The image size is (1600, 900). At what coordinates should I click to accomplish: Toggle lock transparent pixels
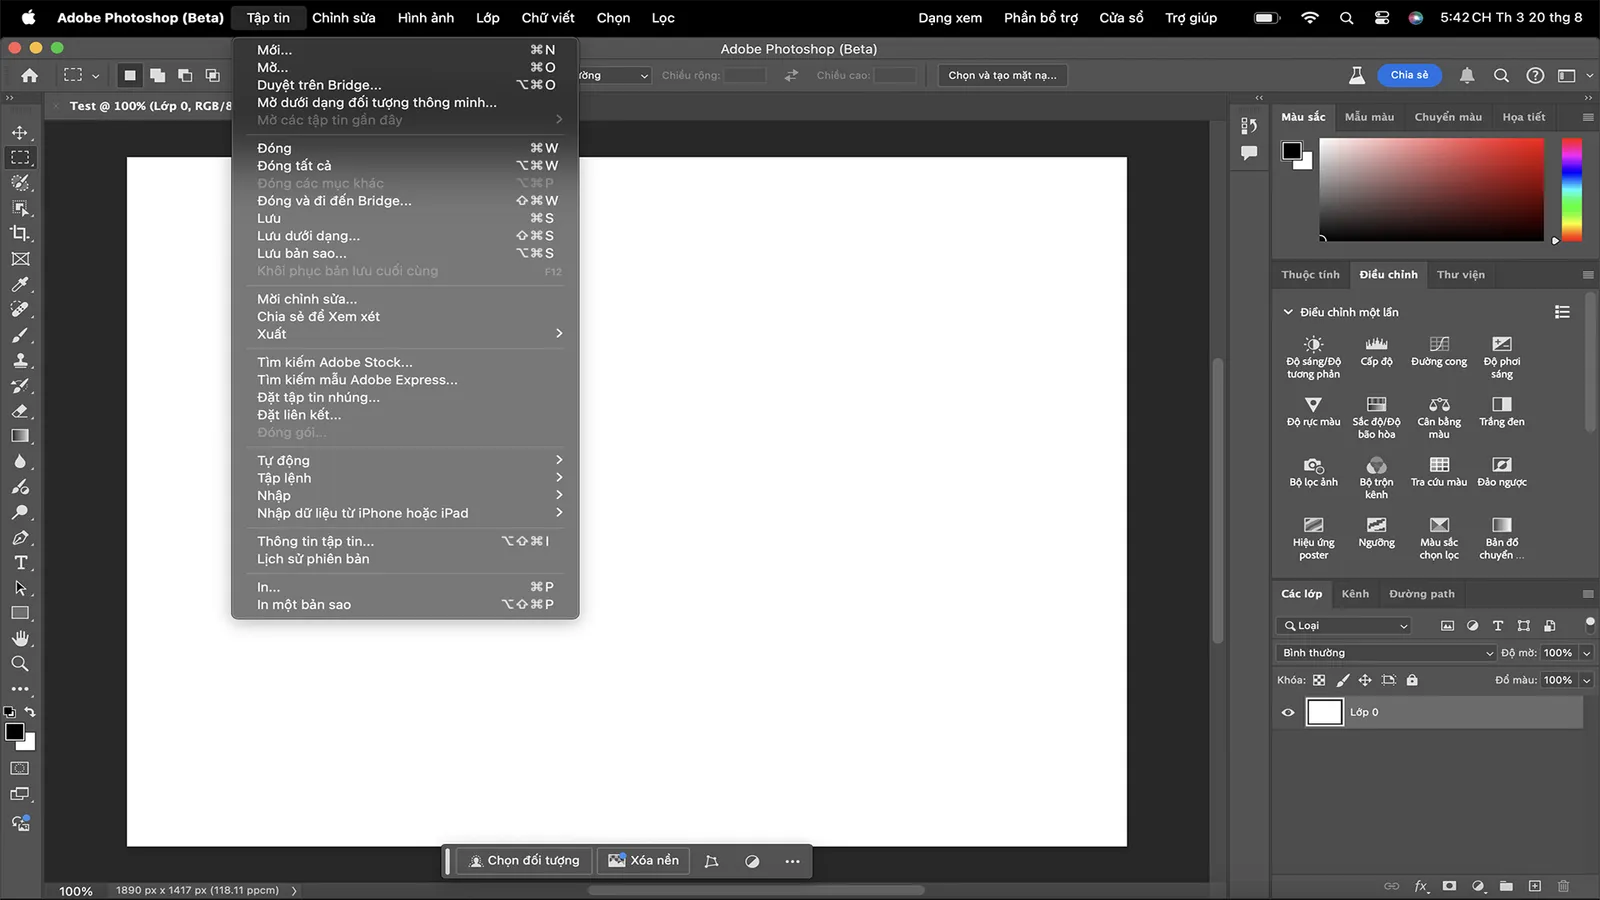coord(1319,680)
